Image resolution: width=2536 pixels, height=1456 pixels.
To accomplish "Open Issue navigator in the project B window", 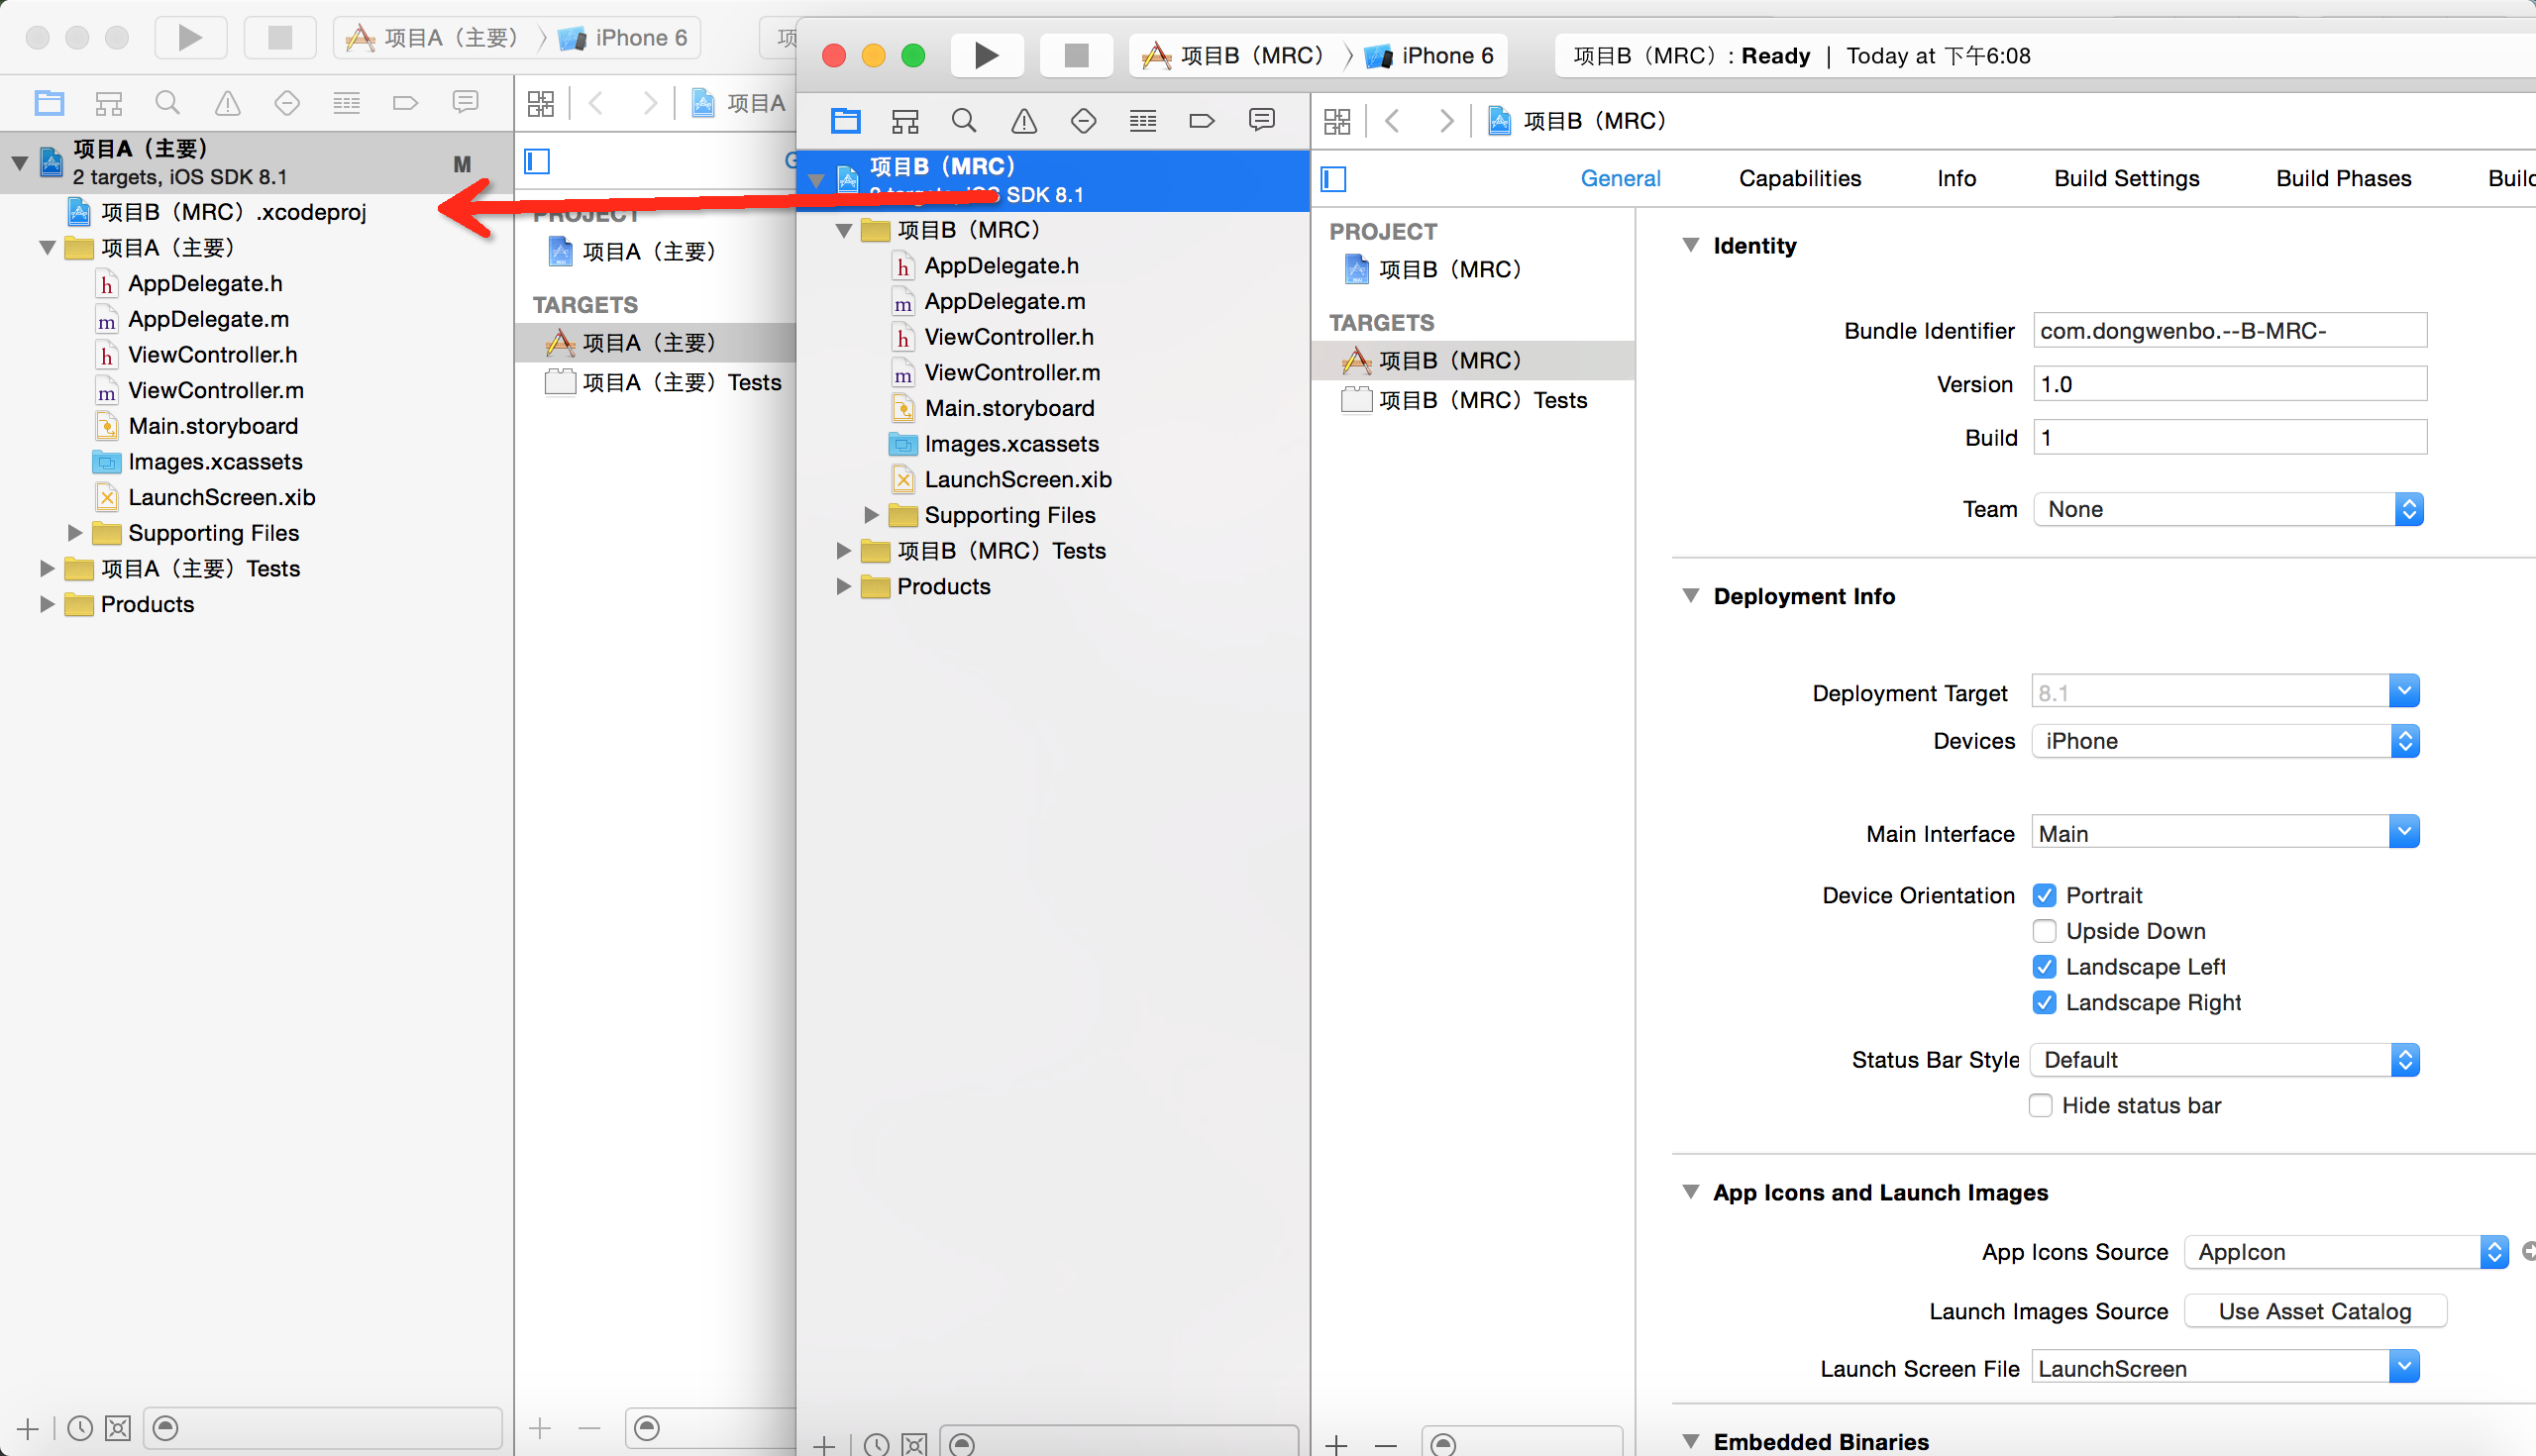I will pyautogui.click(x=1024, y=121).
